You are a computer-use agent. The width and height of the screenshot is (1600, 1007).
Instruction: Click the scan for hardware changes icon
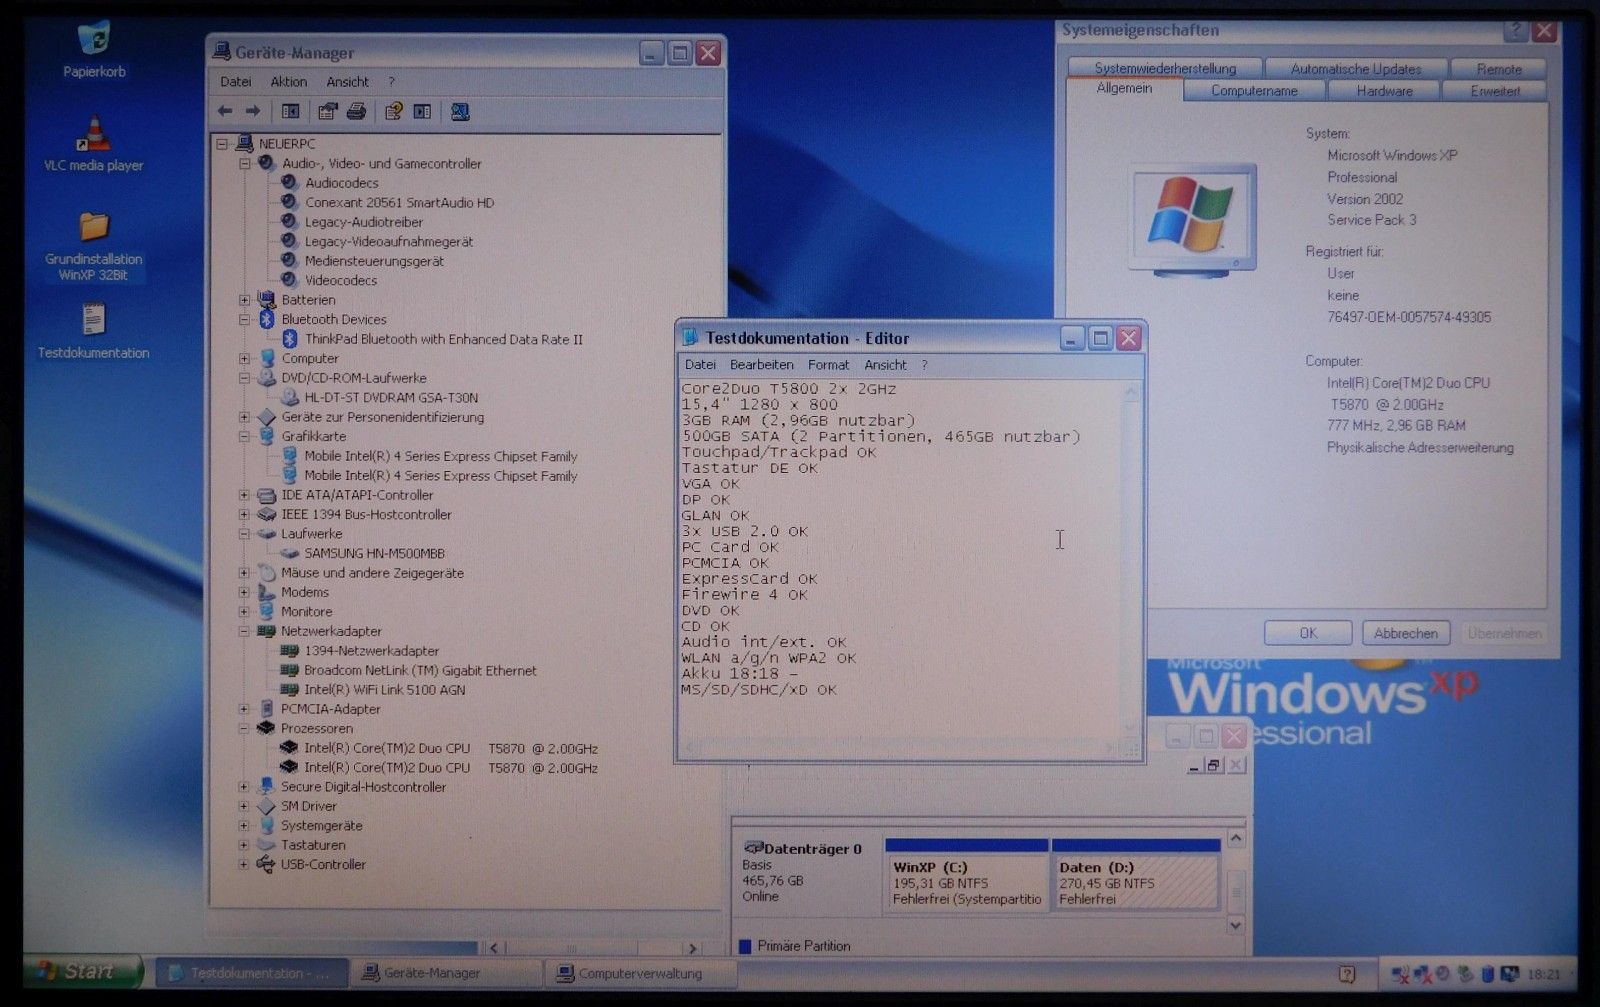460,112
